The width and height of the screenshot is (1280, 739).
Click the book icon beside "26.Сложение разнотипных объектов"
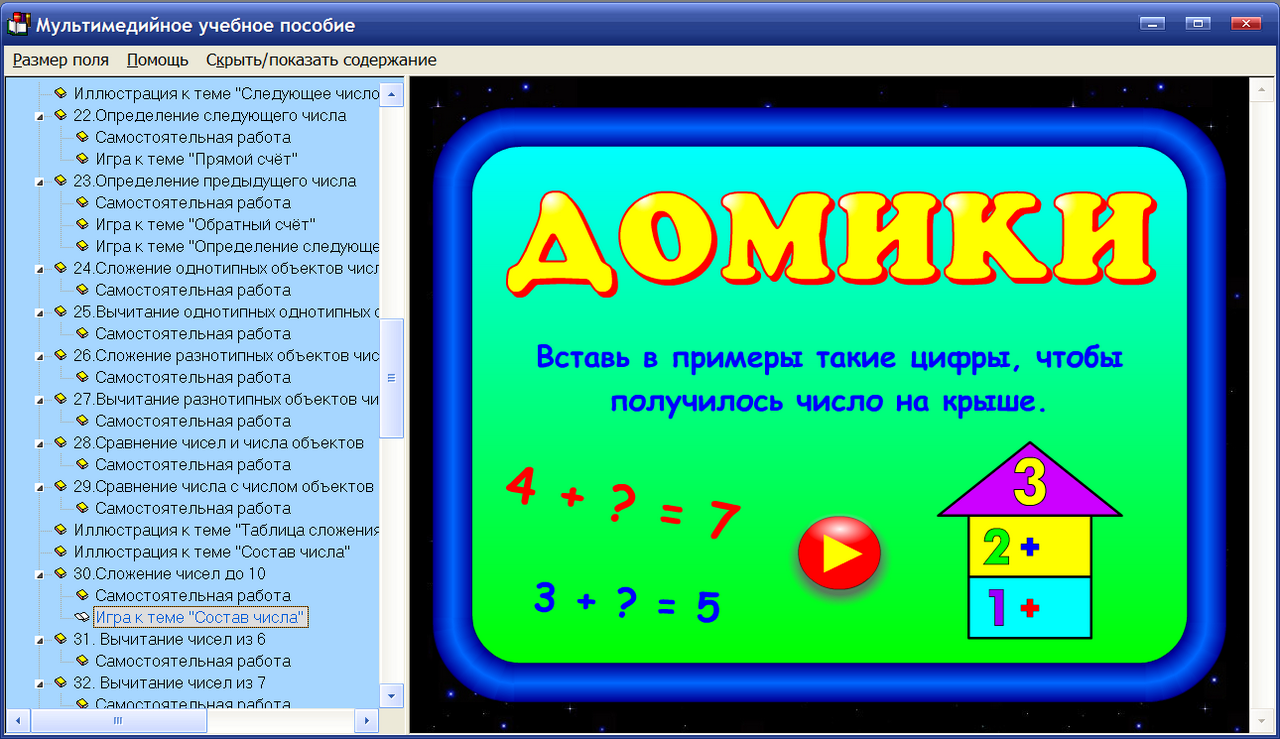click(63, 356)
